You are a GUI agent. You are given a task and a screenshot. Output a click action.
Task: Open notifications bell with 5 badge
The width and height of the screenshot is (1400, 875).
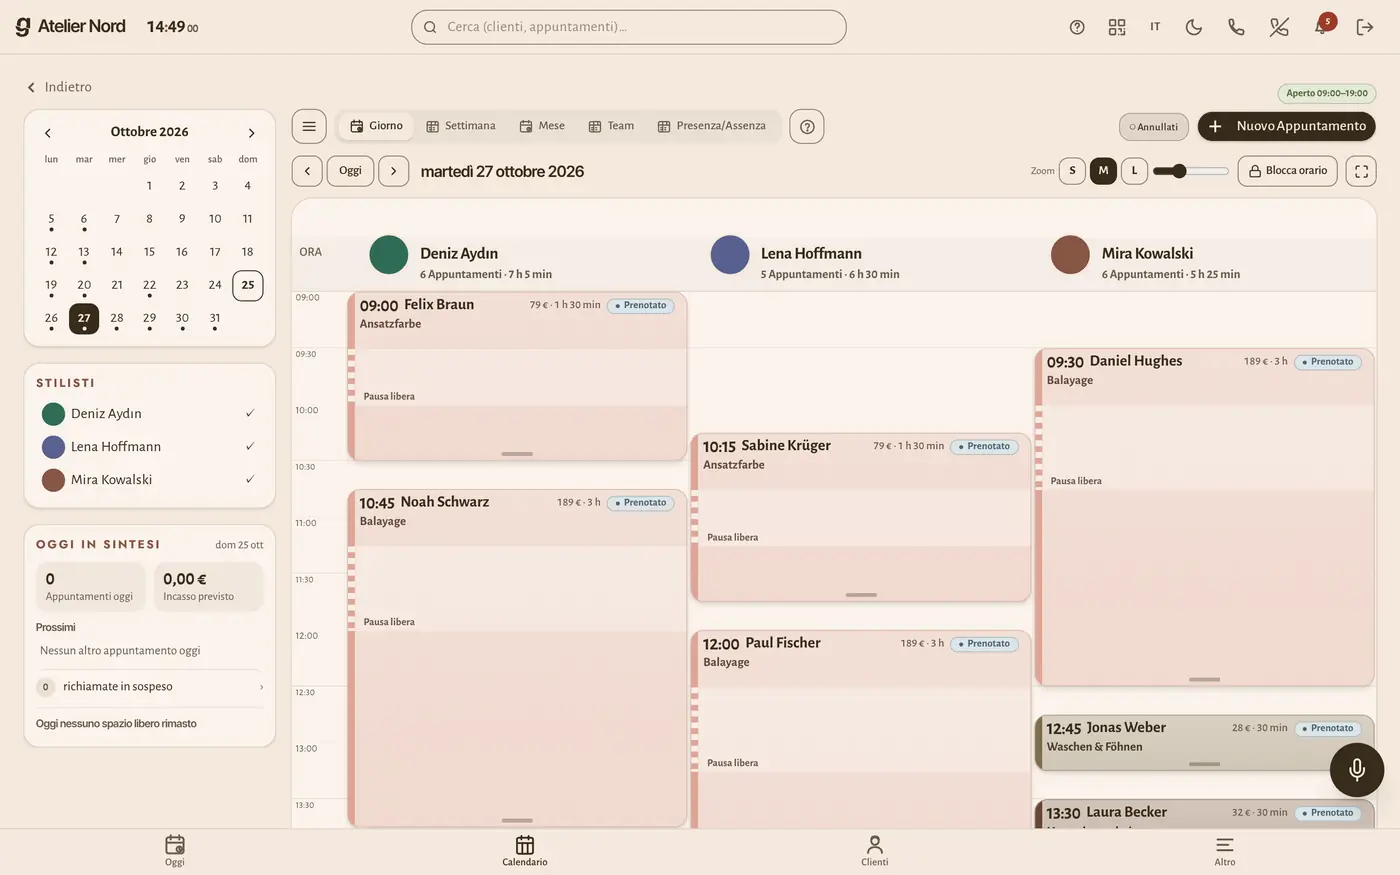pyautogui.click(x=1322, y=26)
